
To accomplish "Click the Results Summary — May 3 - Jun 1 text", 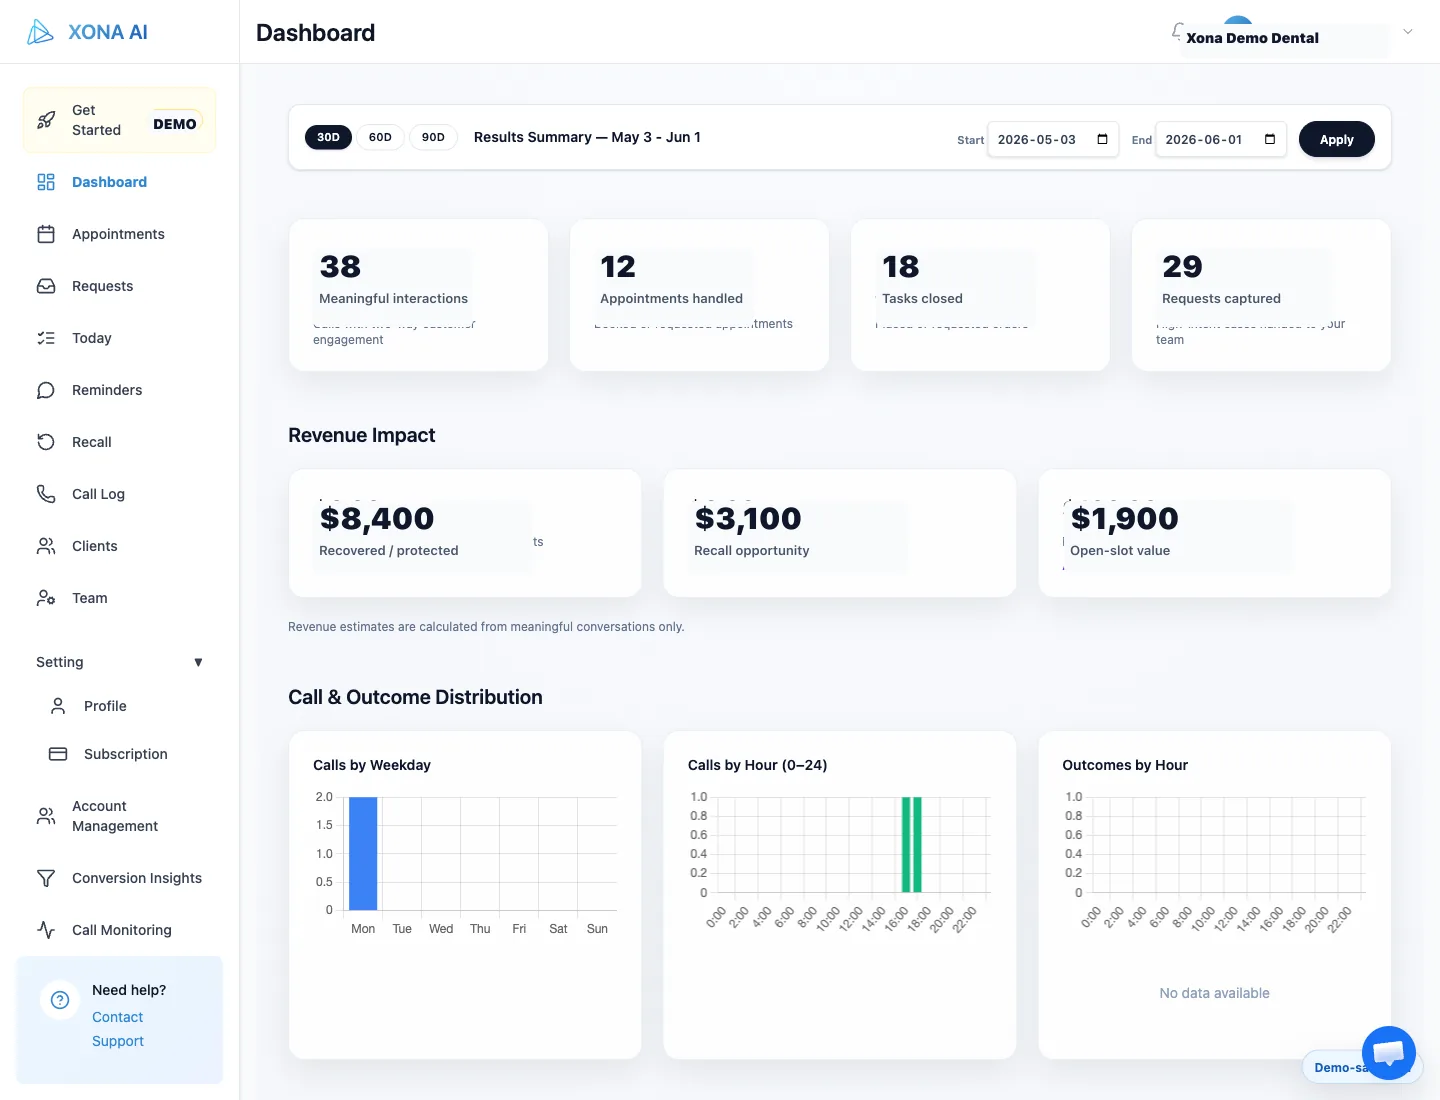I will click(587, 137).
